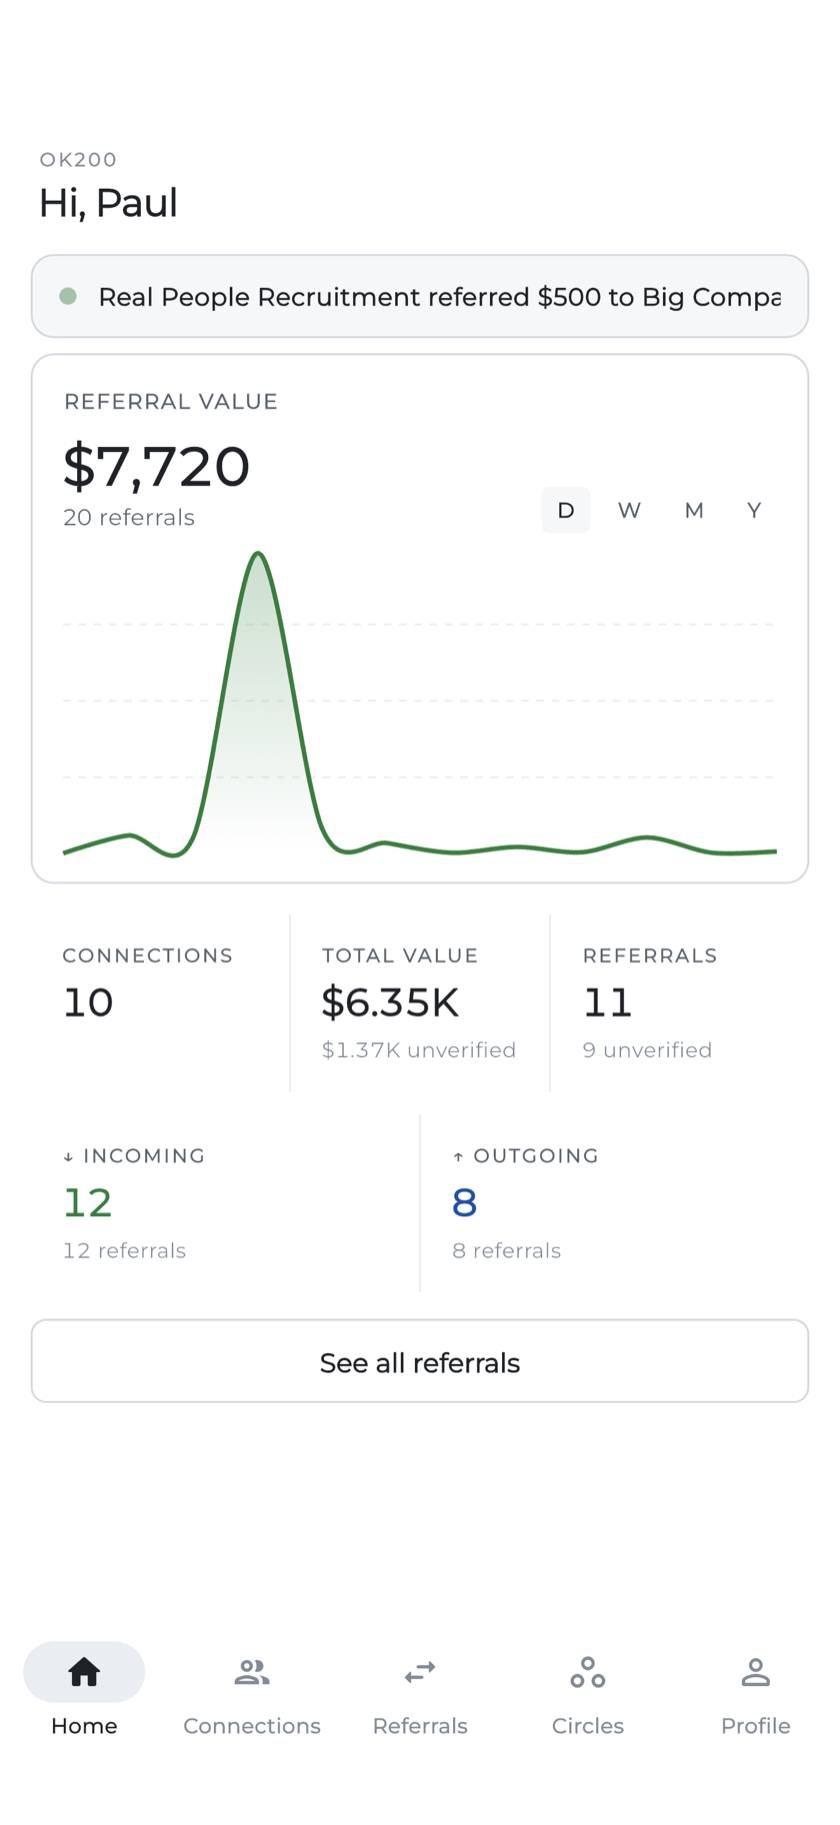Click the 9 unverified text
The height and width of the screenshot is (1825, 840).
coord(647,1050)
